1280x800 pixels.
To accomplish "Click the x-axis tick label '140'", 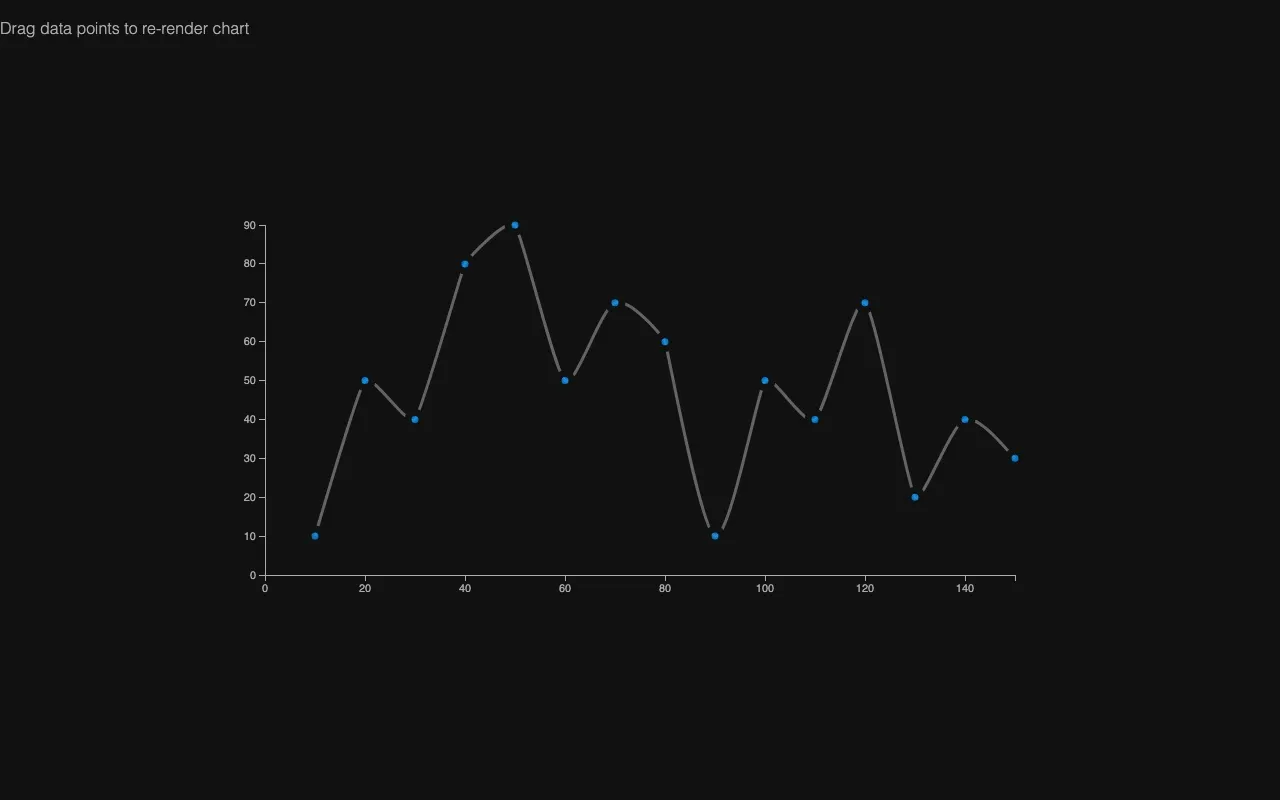I will click(965, 589).
